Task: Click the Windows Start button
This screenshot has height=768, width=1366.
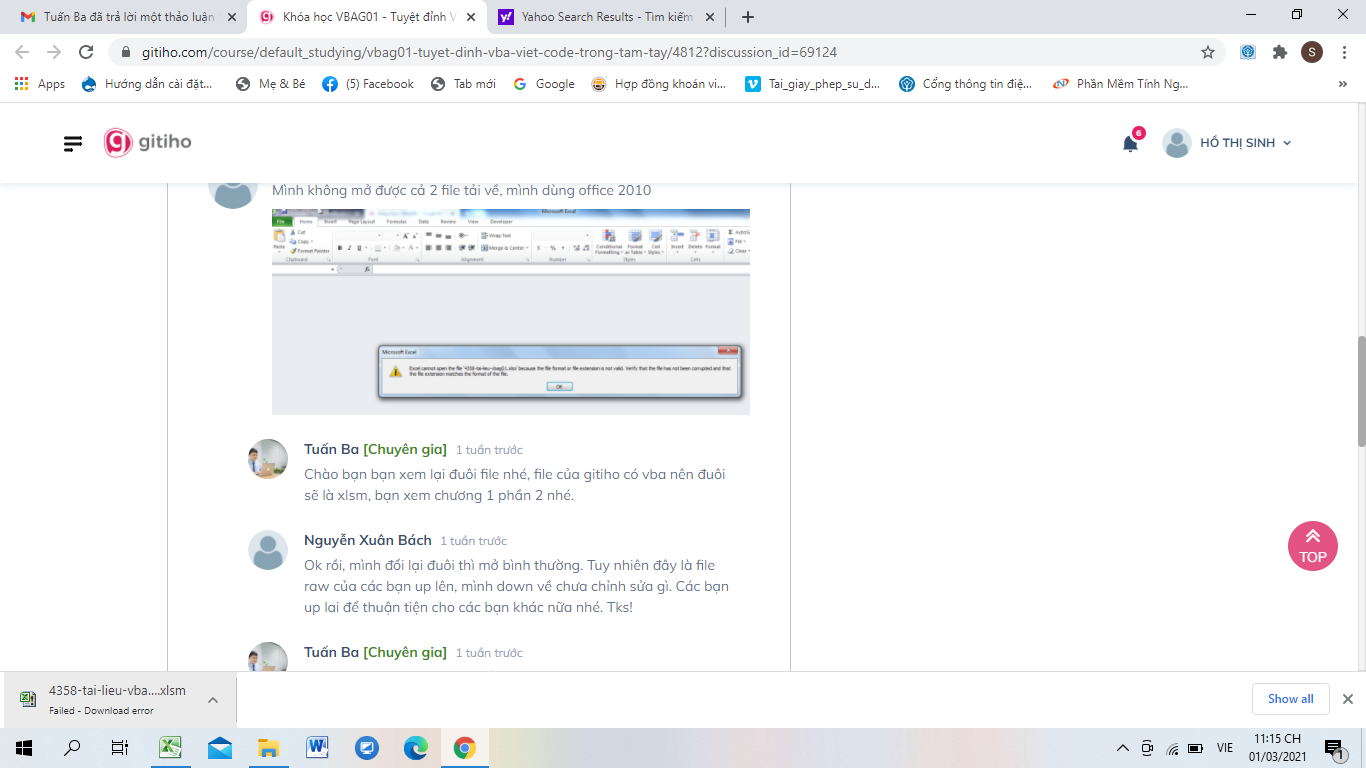Action: pyautogui.click(x=24, y=748)
